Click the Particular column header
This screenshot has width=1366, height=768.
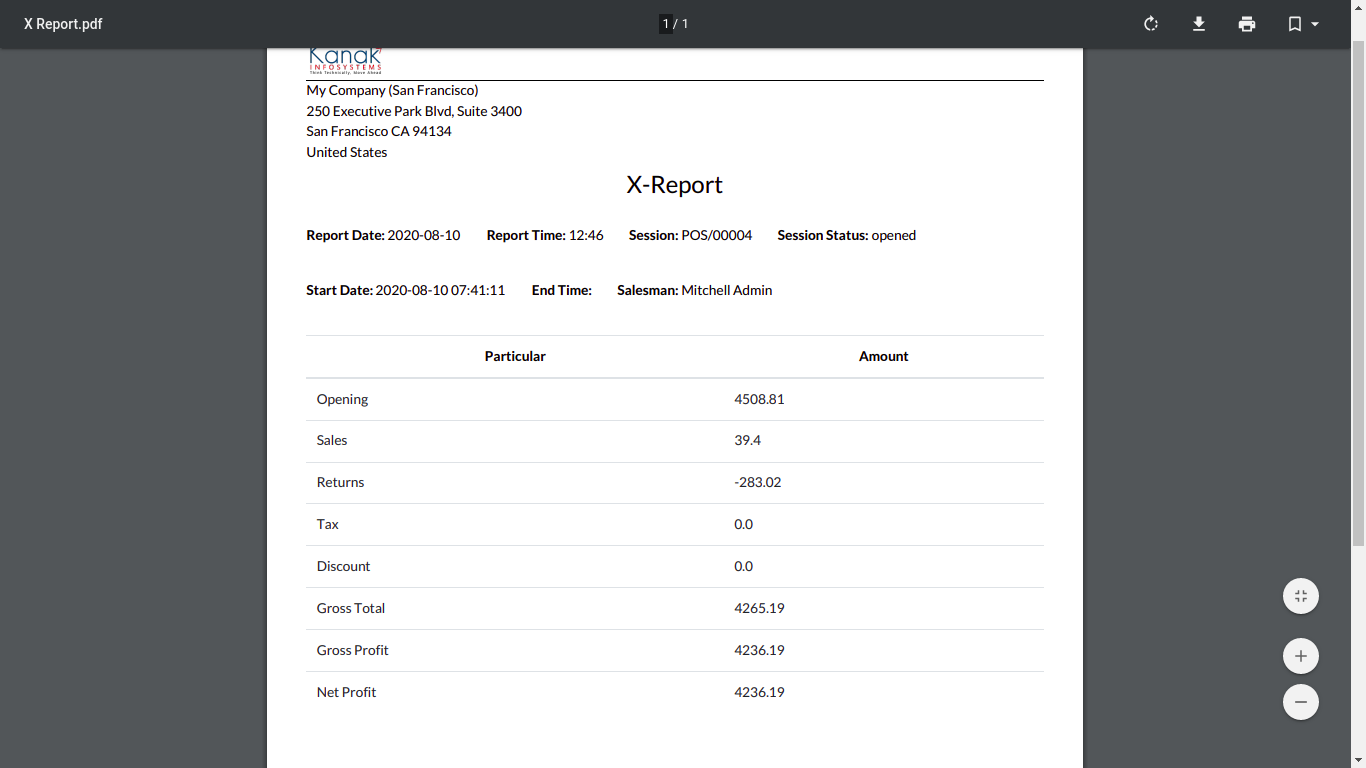[515, 356]
